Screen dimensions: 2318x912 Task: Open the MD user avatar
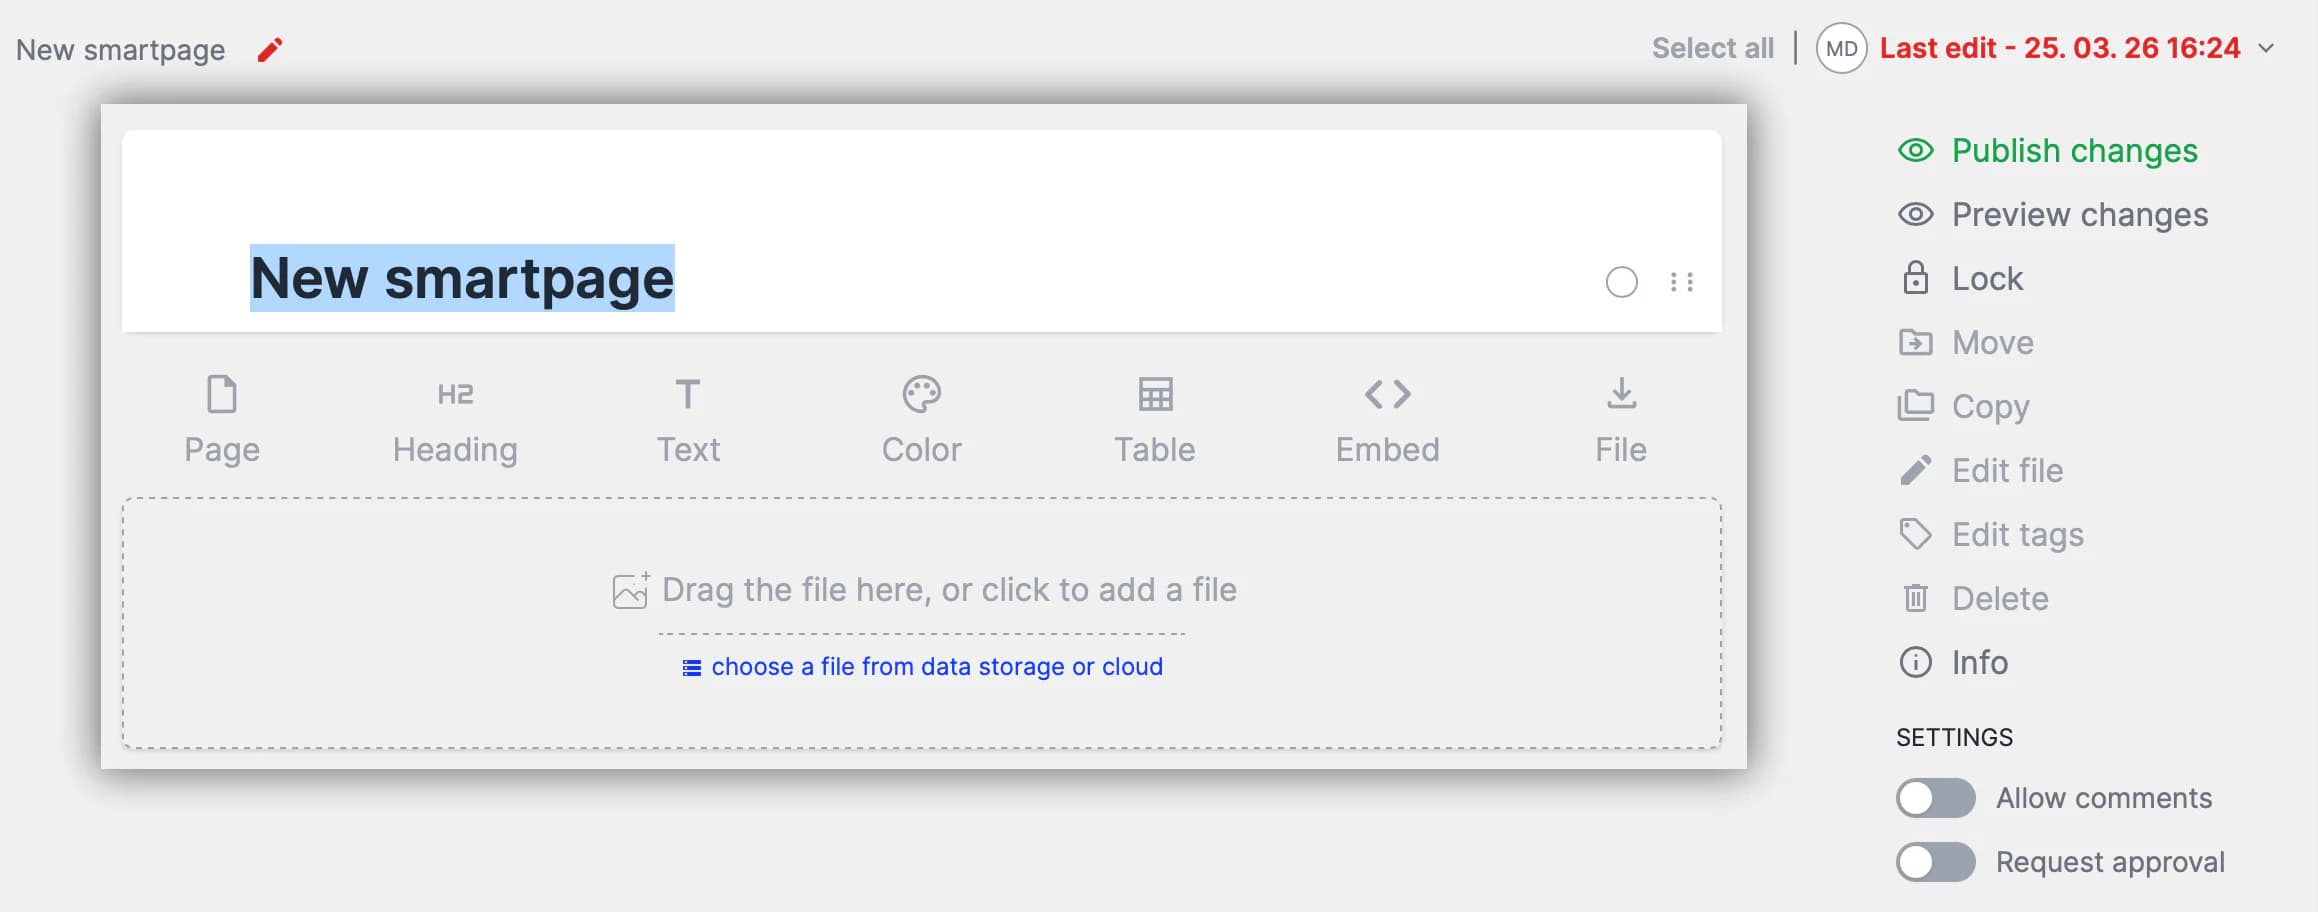click(1841, 48)
